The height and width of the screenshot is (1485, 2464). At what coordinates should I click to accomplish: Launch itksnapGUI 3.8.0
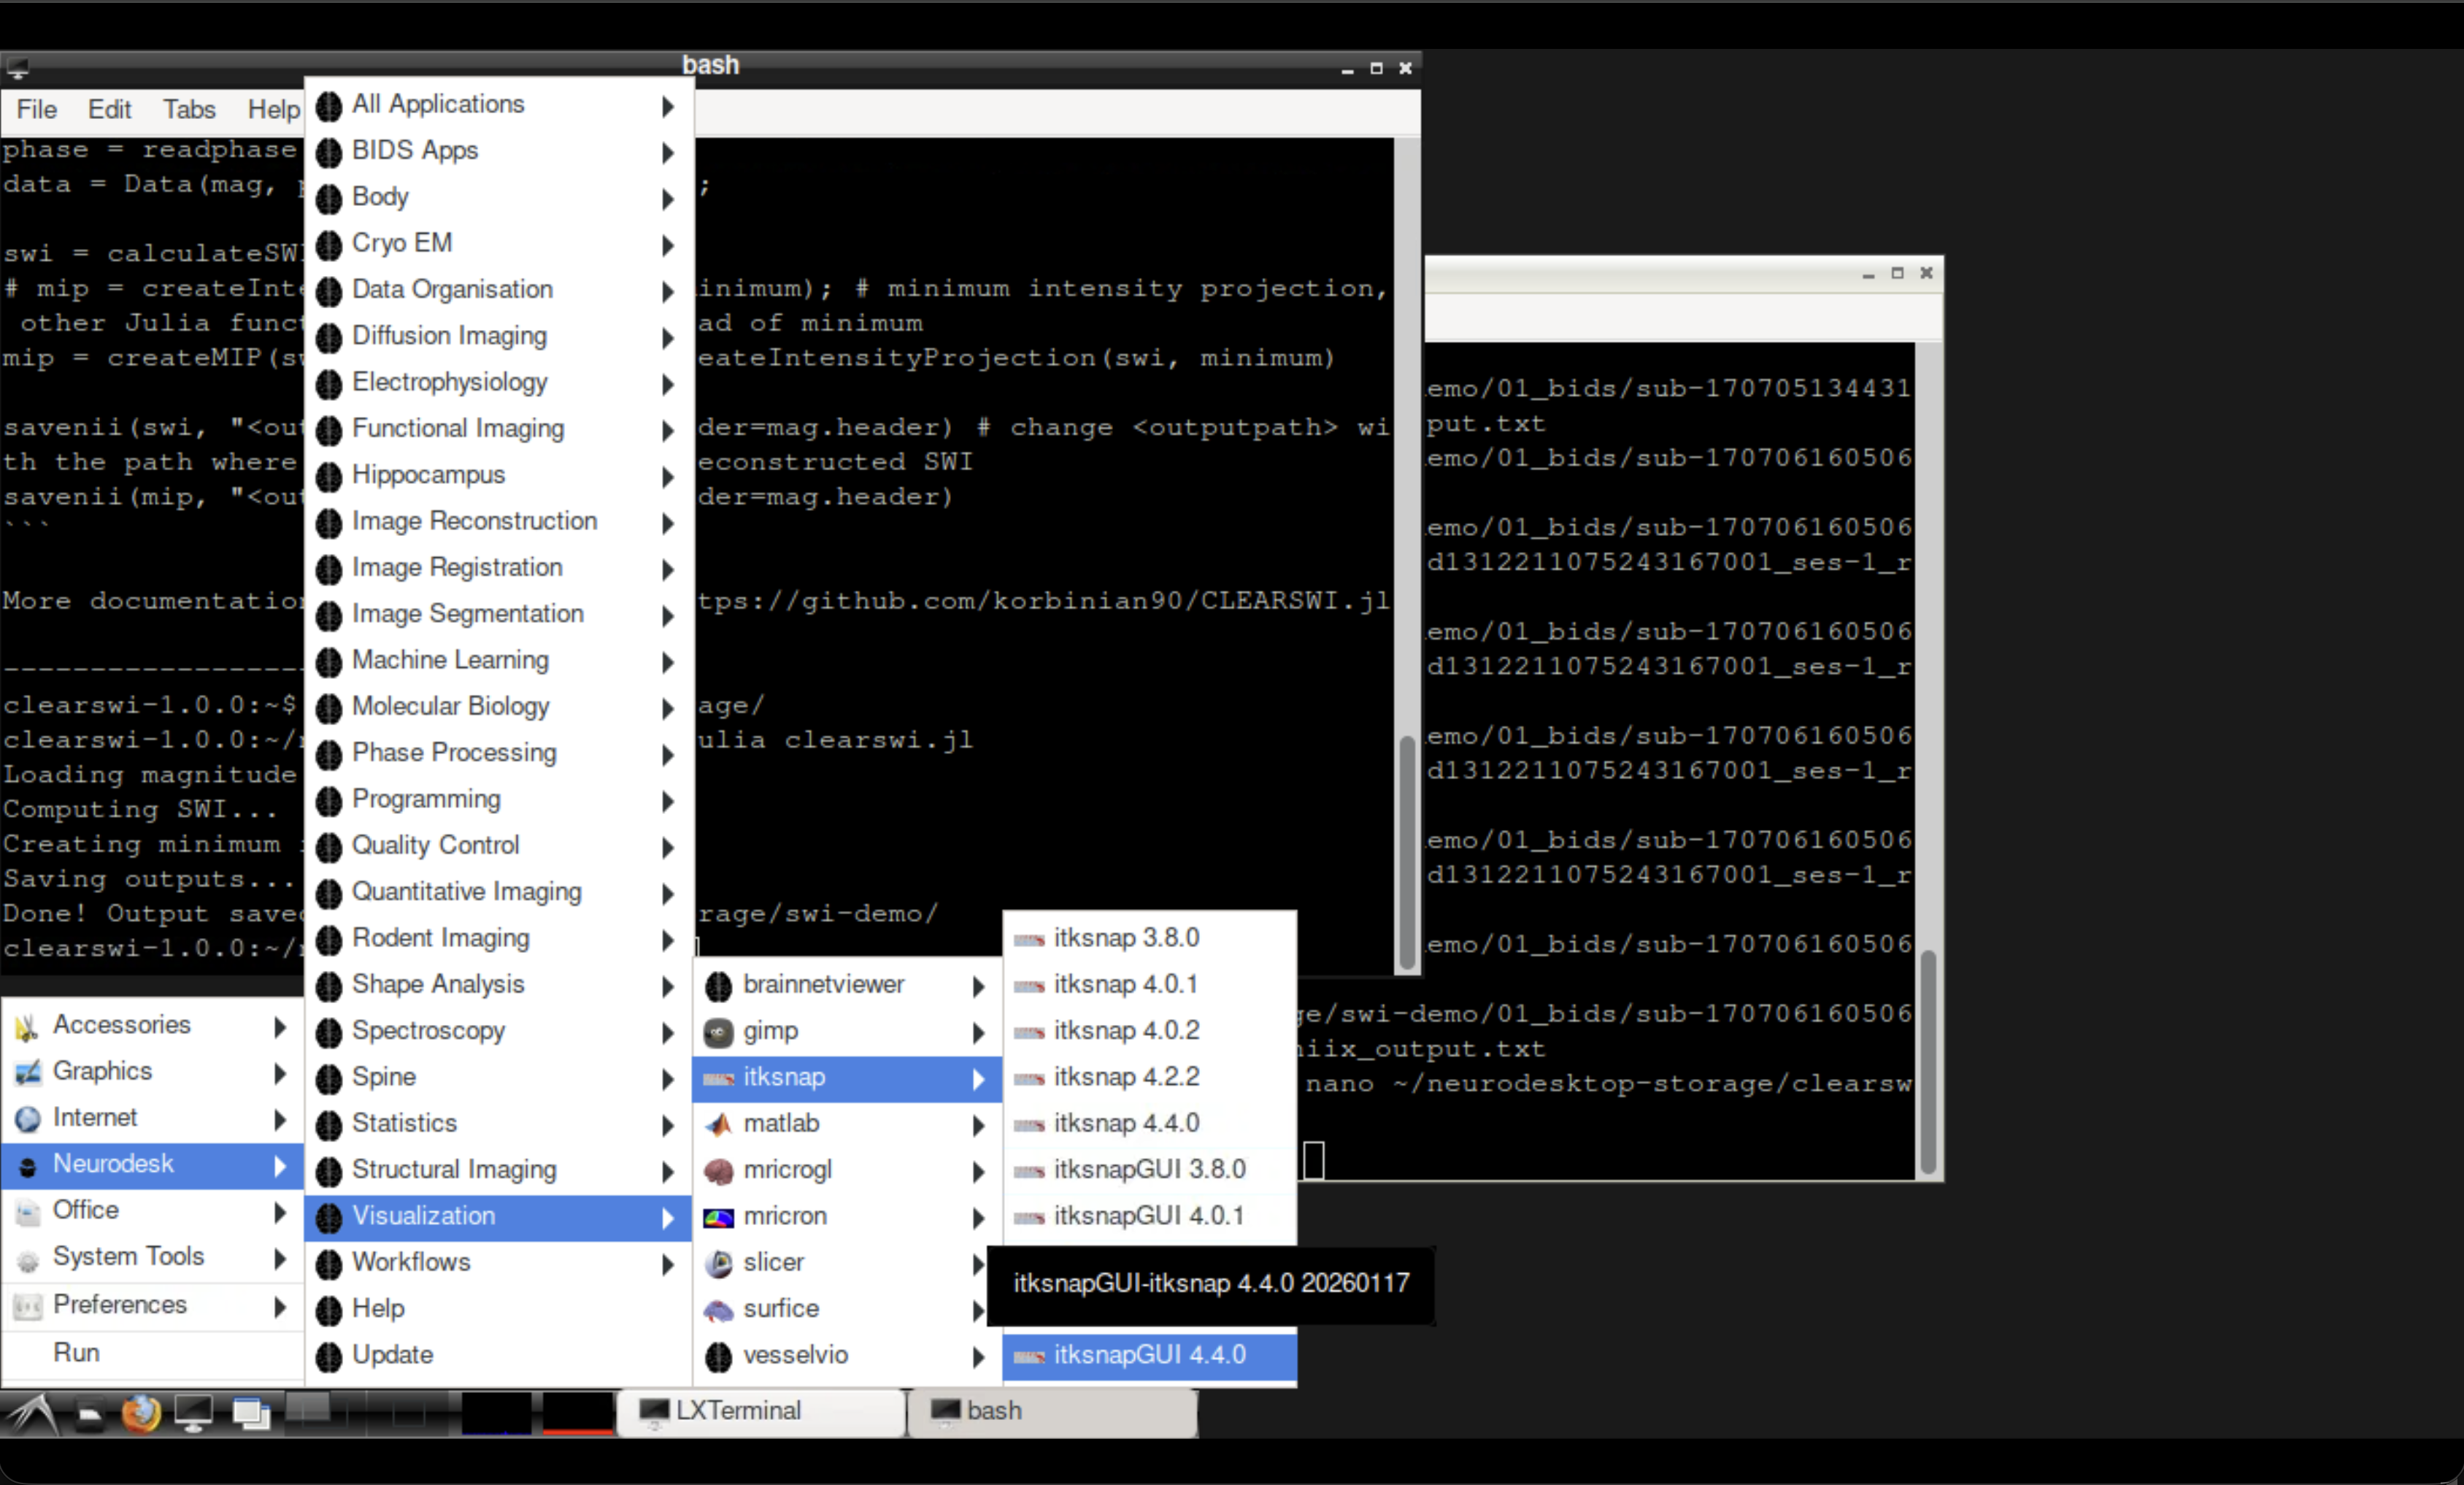(x=1150, y=1170)
